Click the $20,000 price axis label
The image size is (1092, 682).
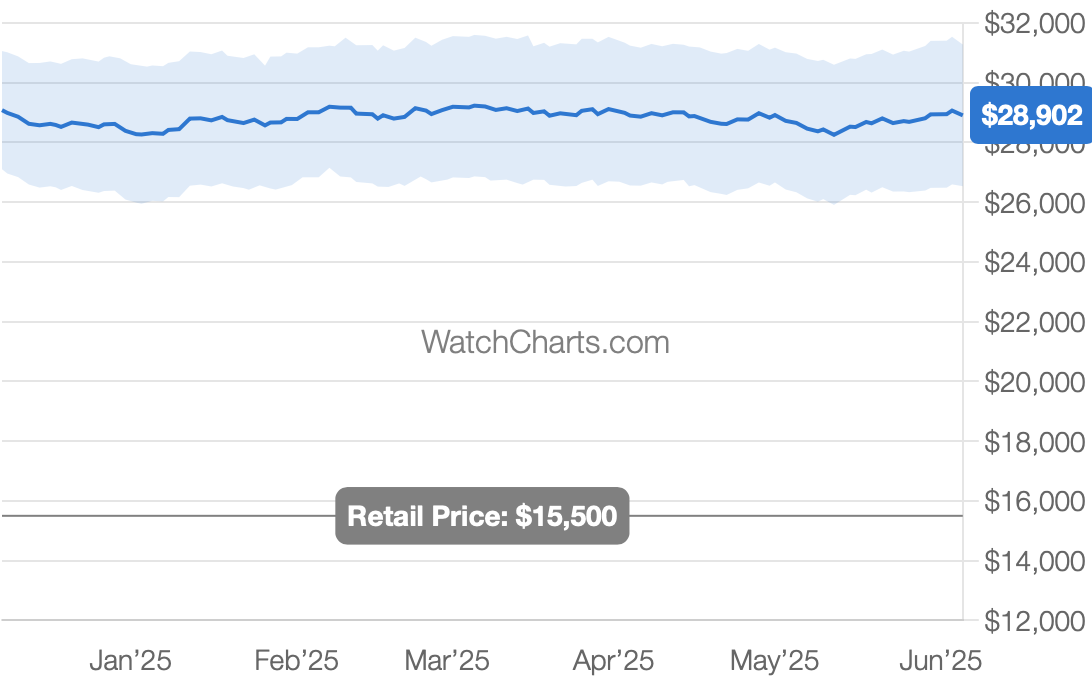(x=1034, y=382)
